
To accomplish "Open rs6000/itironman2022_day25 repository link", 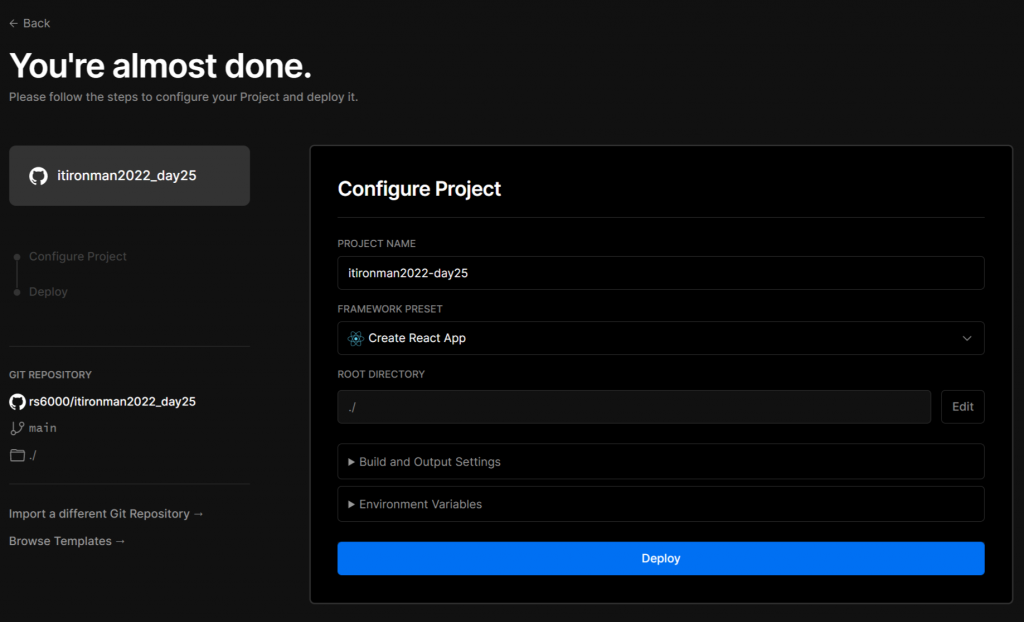I will (x=112, y=402).
